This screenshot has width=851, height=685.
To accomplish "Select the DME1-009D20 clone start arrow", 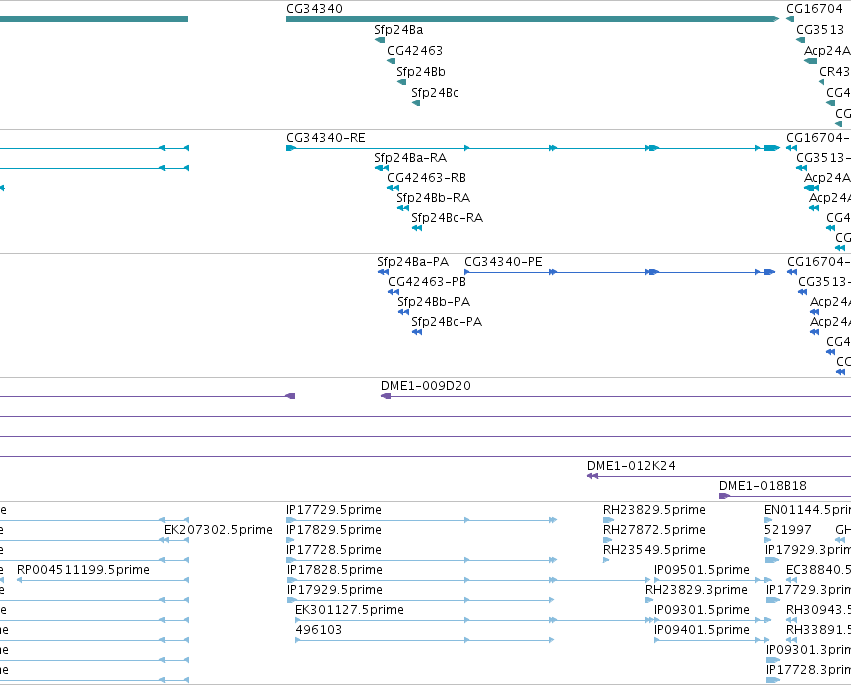I will 386,396.
